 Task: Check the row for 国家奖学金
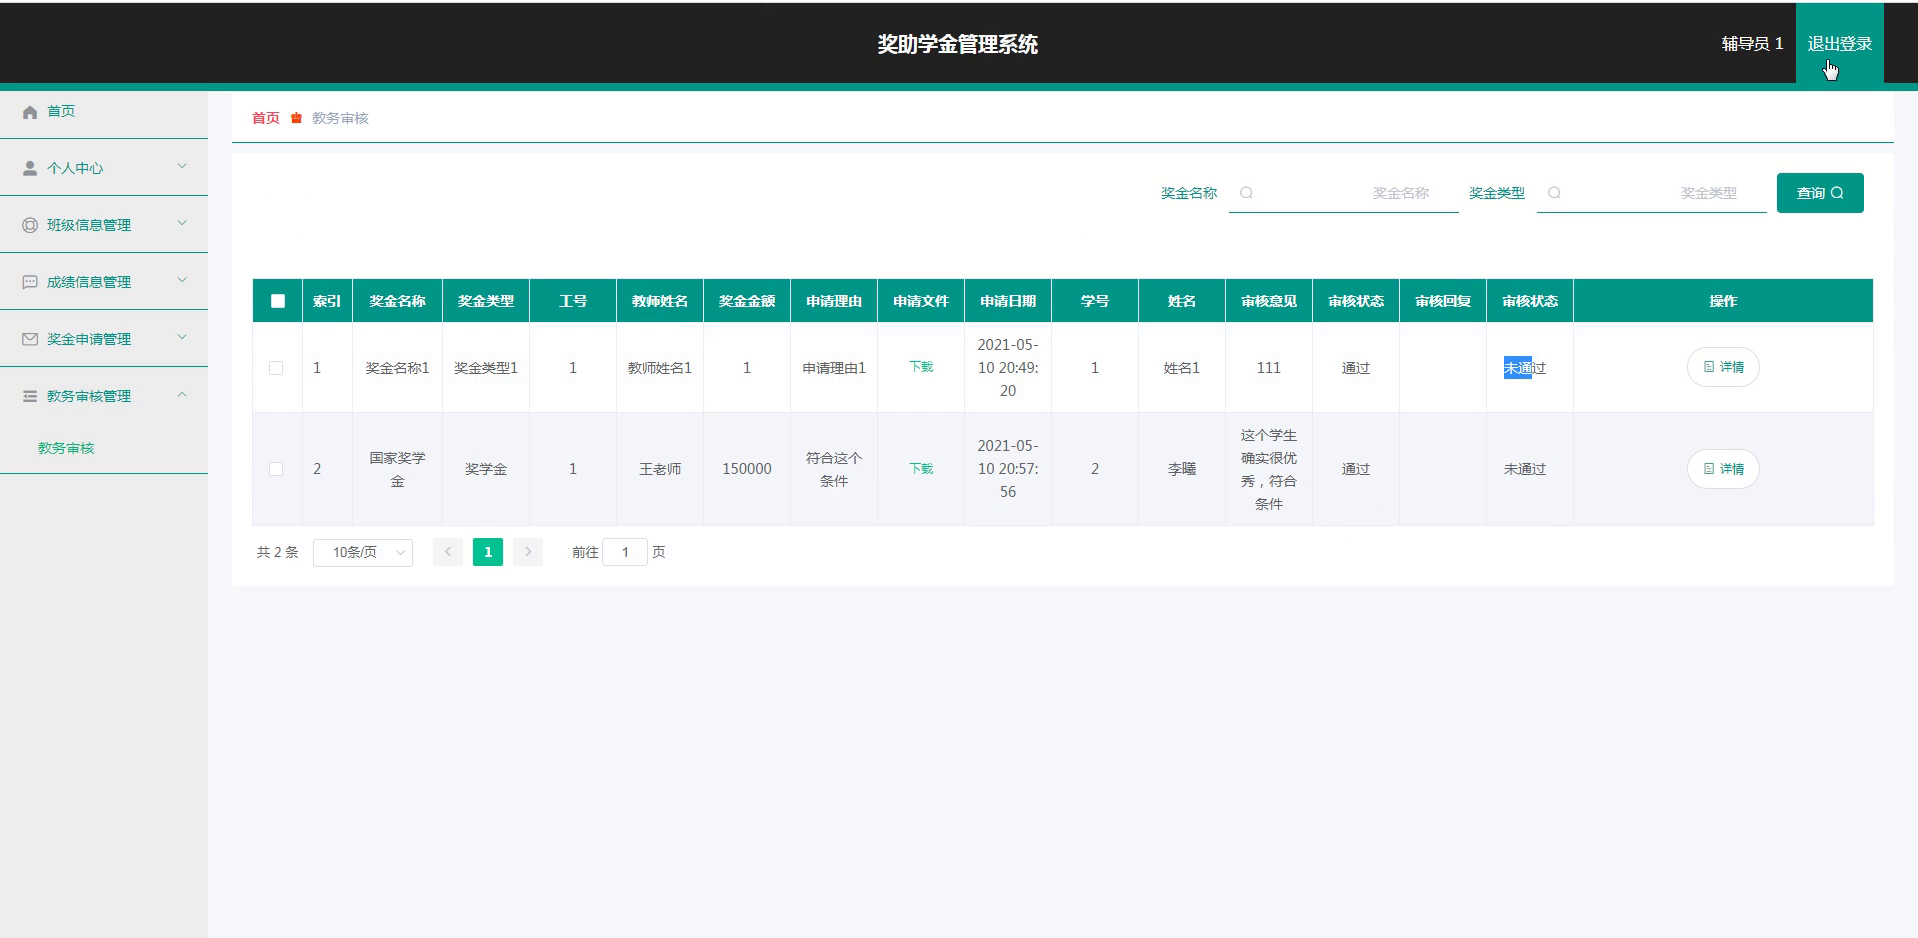click(x=276, y=469)
